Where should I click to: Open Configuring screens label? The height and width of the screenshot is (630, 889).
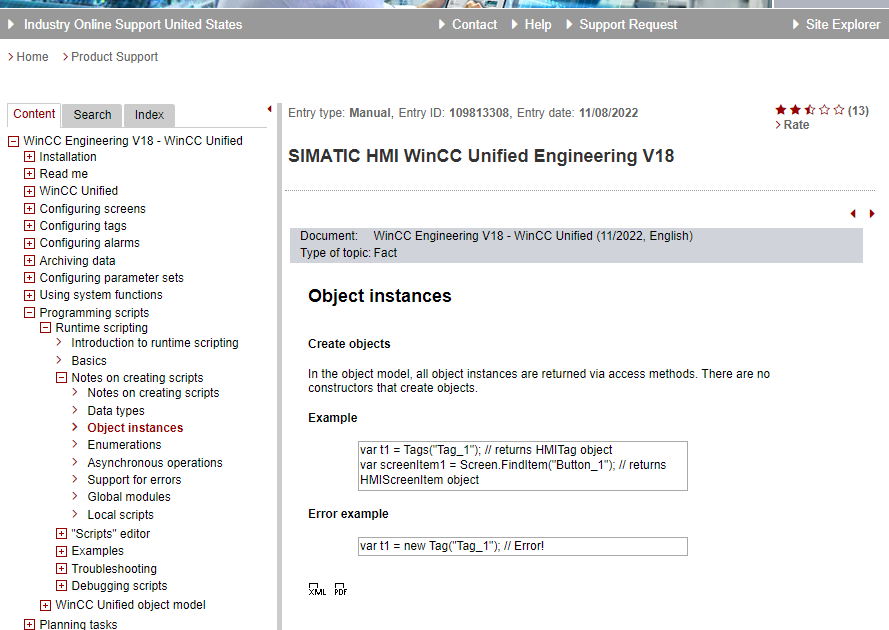[x=92, y=209]
